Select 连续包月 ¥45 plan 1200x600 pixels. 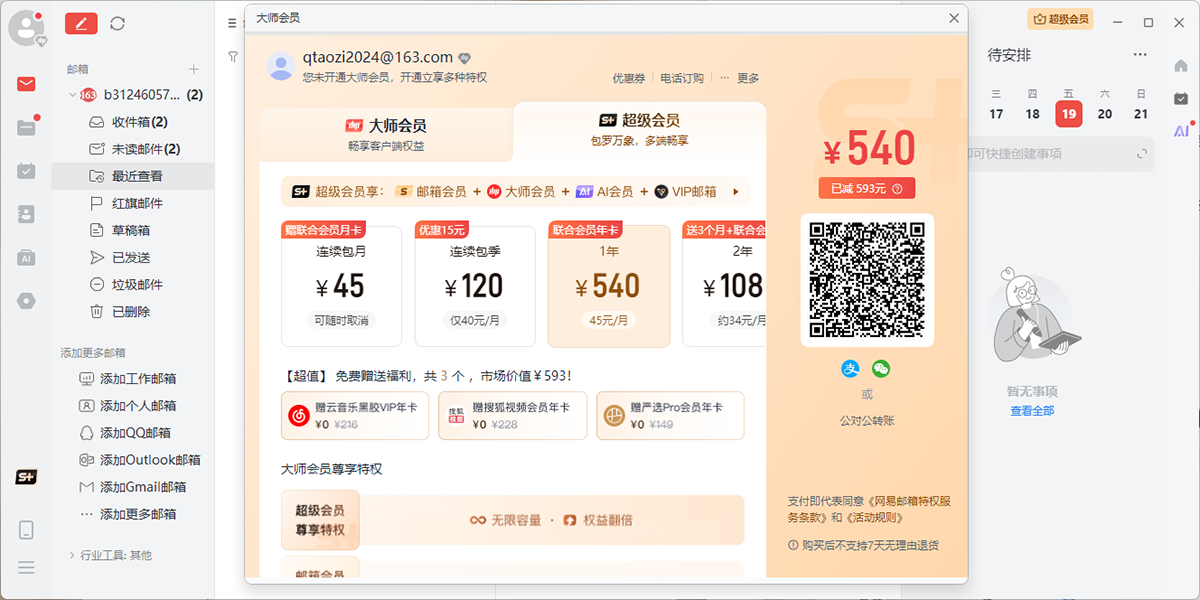click(340, 285)
